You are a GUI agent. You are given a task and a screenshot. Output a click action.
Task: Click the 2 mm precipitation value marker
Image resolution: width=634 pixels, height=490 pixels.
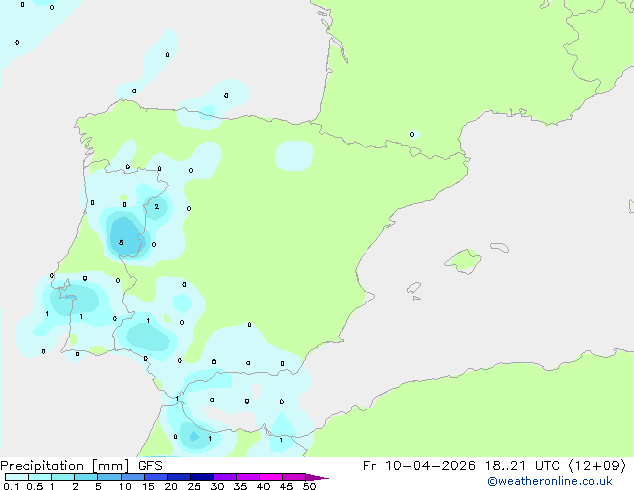(x=156, y=207)
